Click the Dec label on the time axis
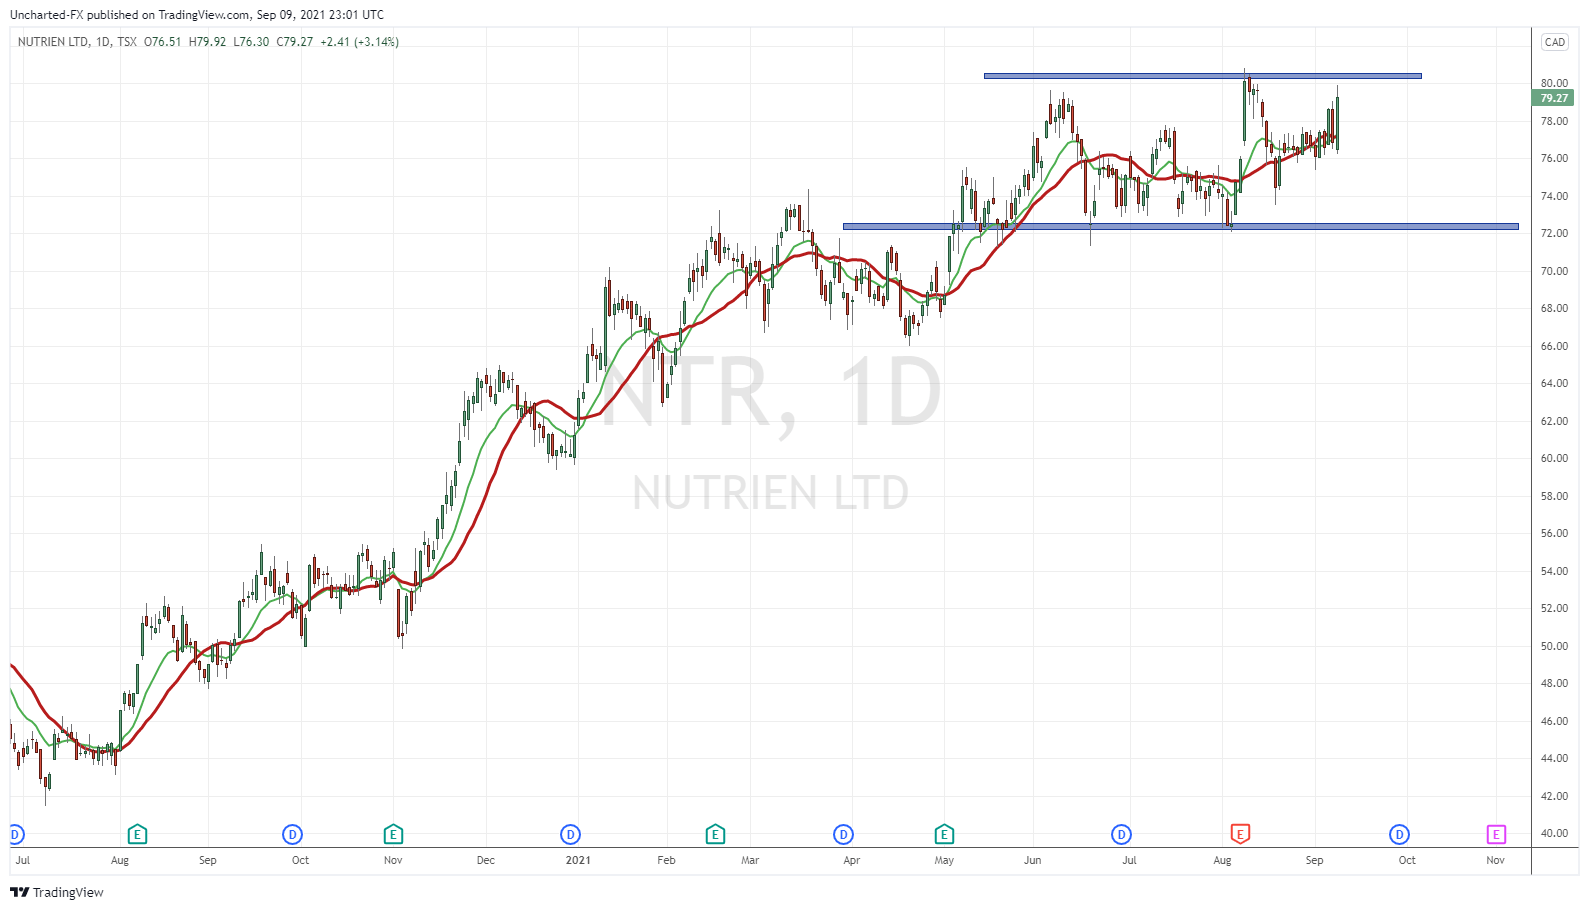This screenshot has height=910, width=1589. (486, 860)
